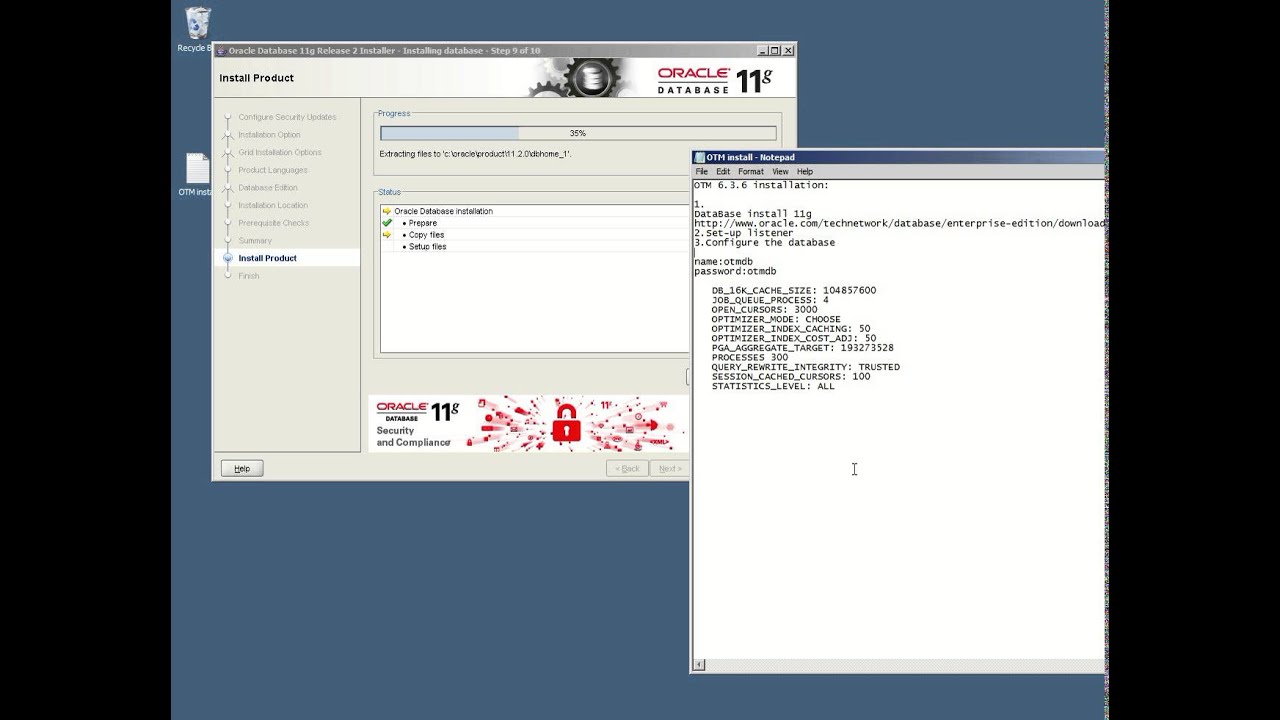
Task: Click the STATISTICS_LEVEL: ALL line
Action: [773, 386]
